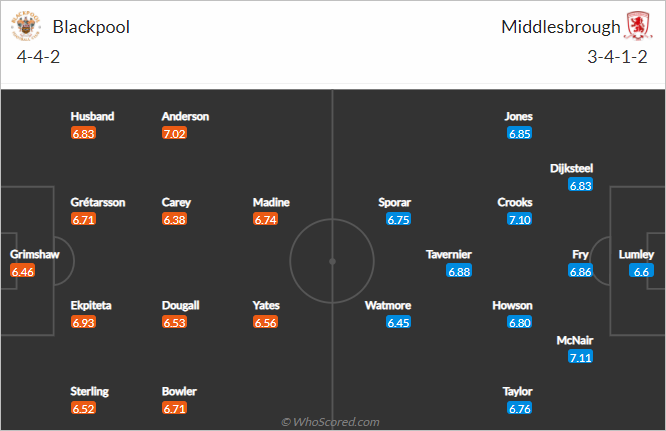Click the Middlesbrough 3-4-1-2 formation label
This screenshot has height=431, width=666.
(617, 57)
